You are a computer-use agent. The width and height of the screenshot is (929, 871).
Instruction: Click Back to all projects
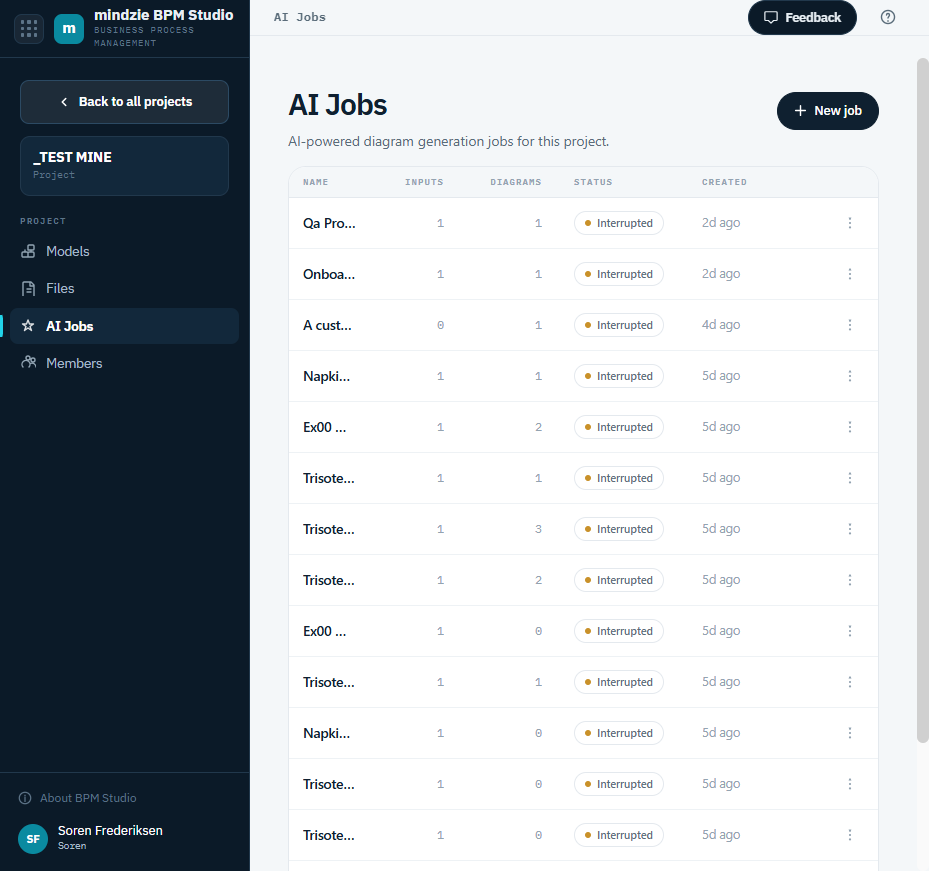point(124,102)
